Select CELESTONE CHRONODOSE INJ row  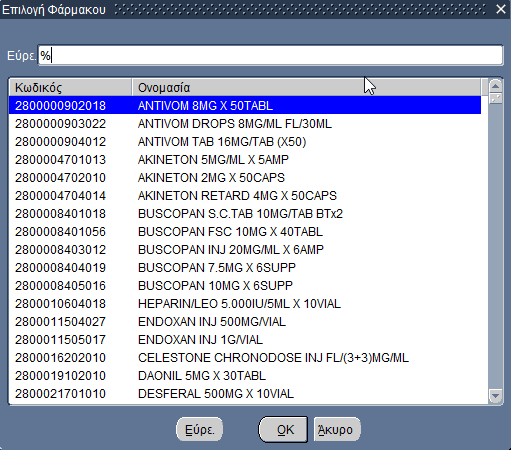coord(245,358)
